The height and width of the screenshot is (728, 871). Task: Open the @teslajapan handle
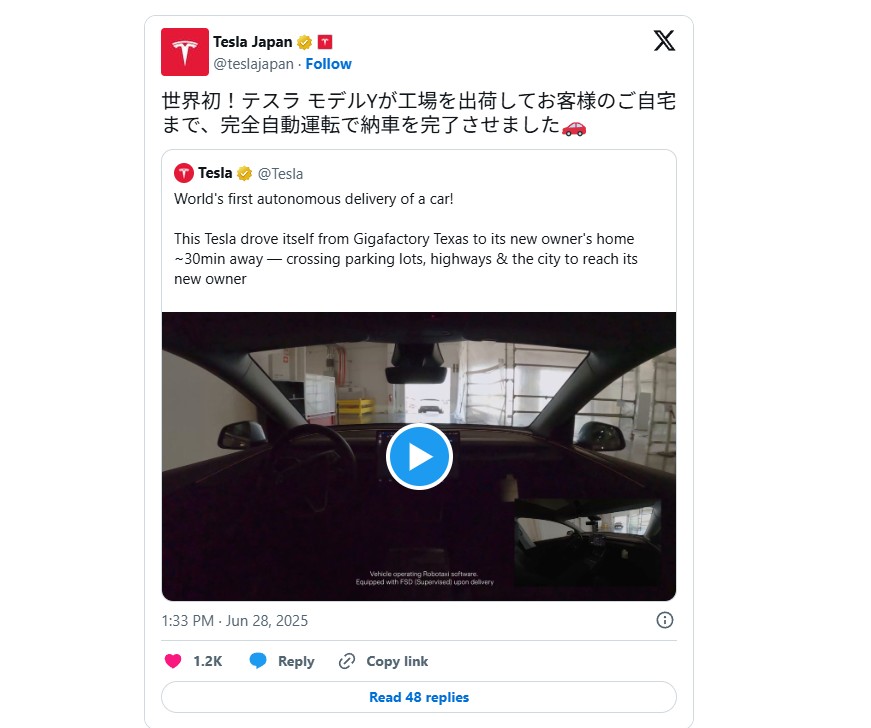(253, 64)
